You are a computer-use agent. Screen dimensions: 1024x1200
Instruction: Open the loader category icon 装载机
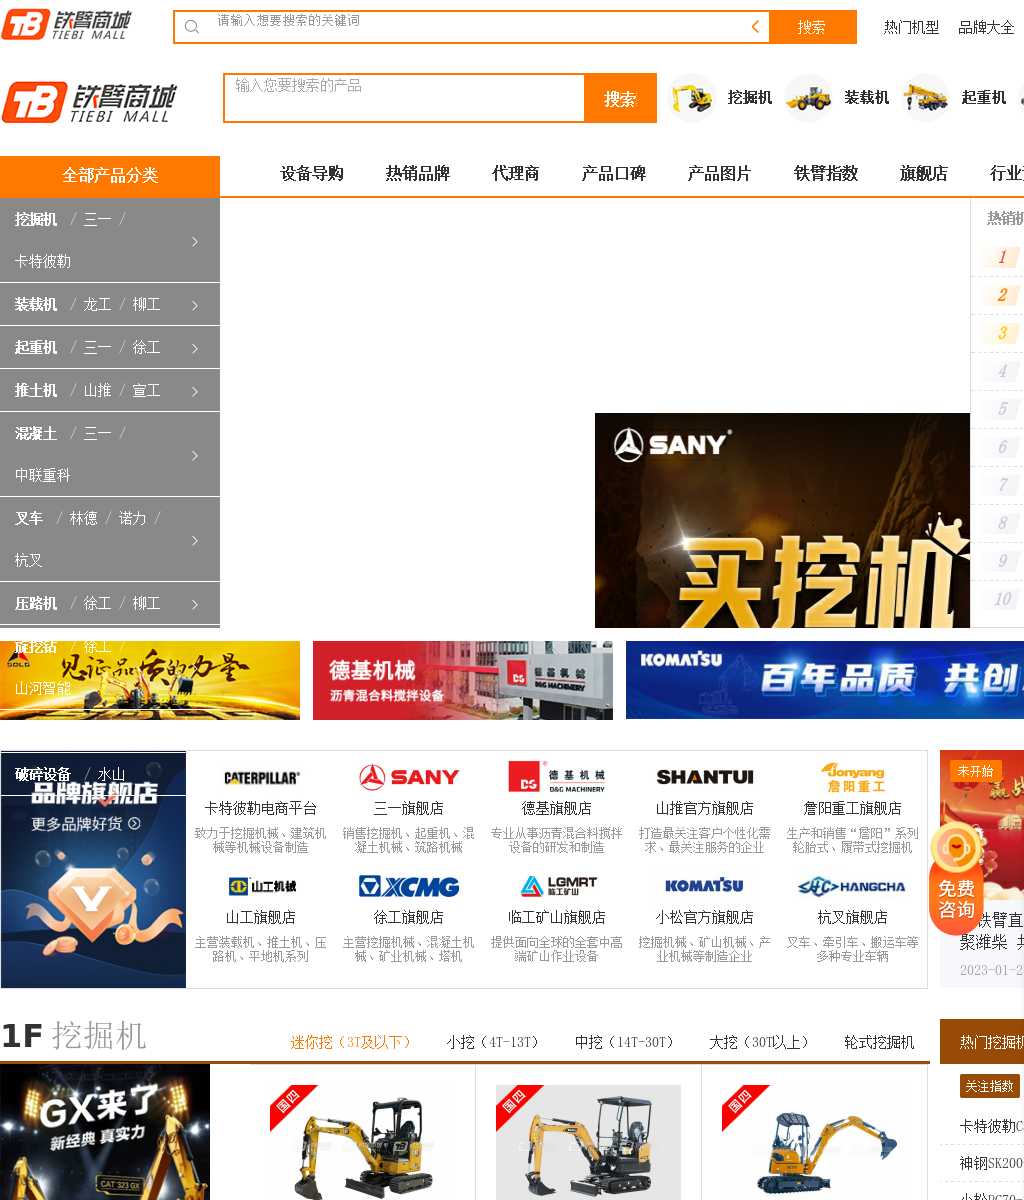click(x=809, y=98)
